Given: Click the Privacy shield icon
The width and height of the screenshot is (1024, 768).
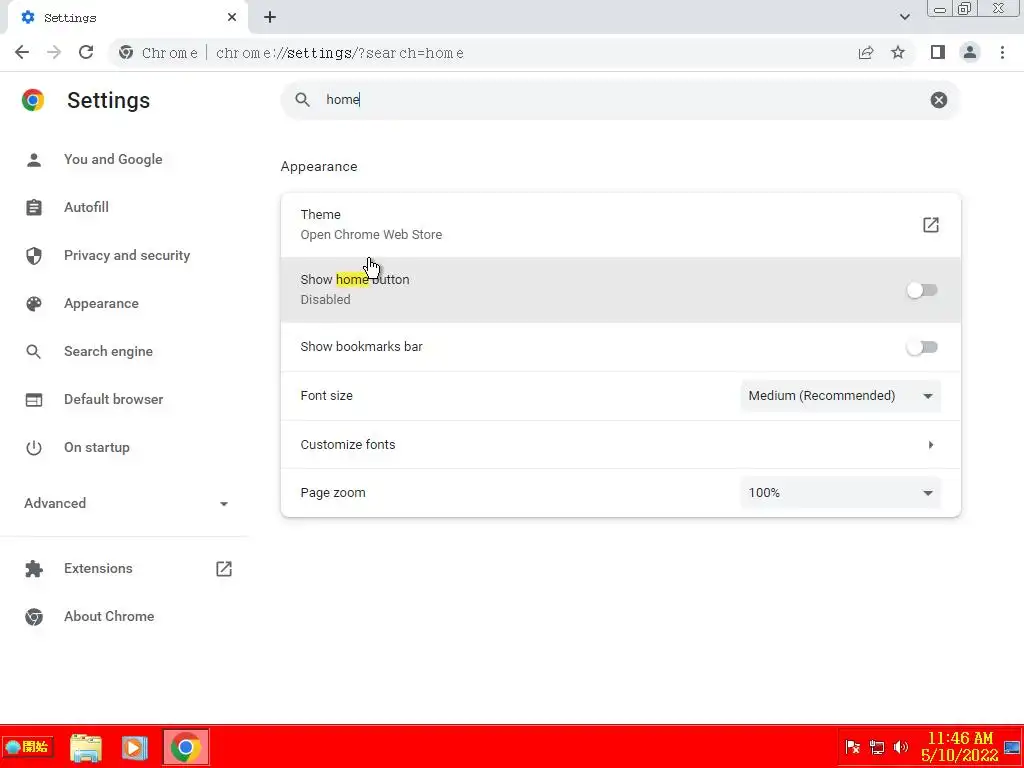Looking at the screenshot, I should pos(34,255).
